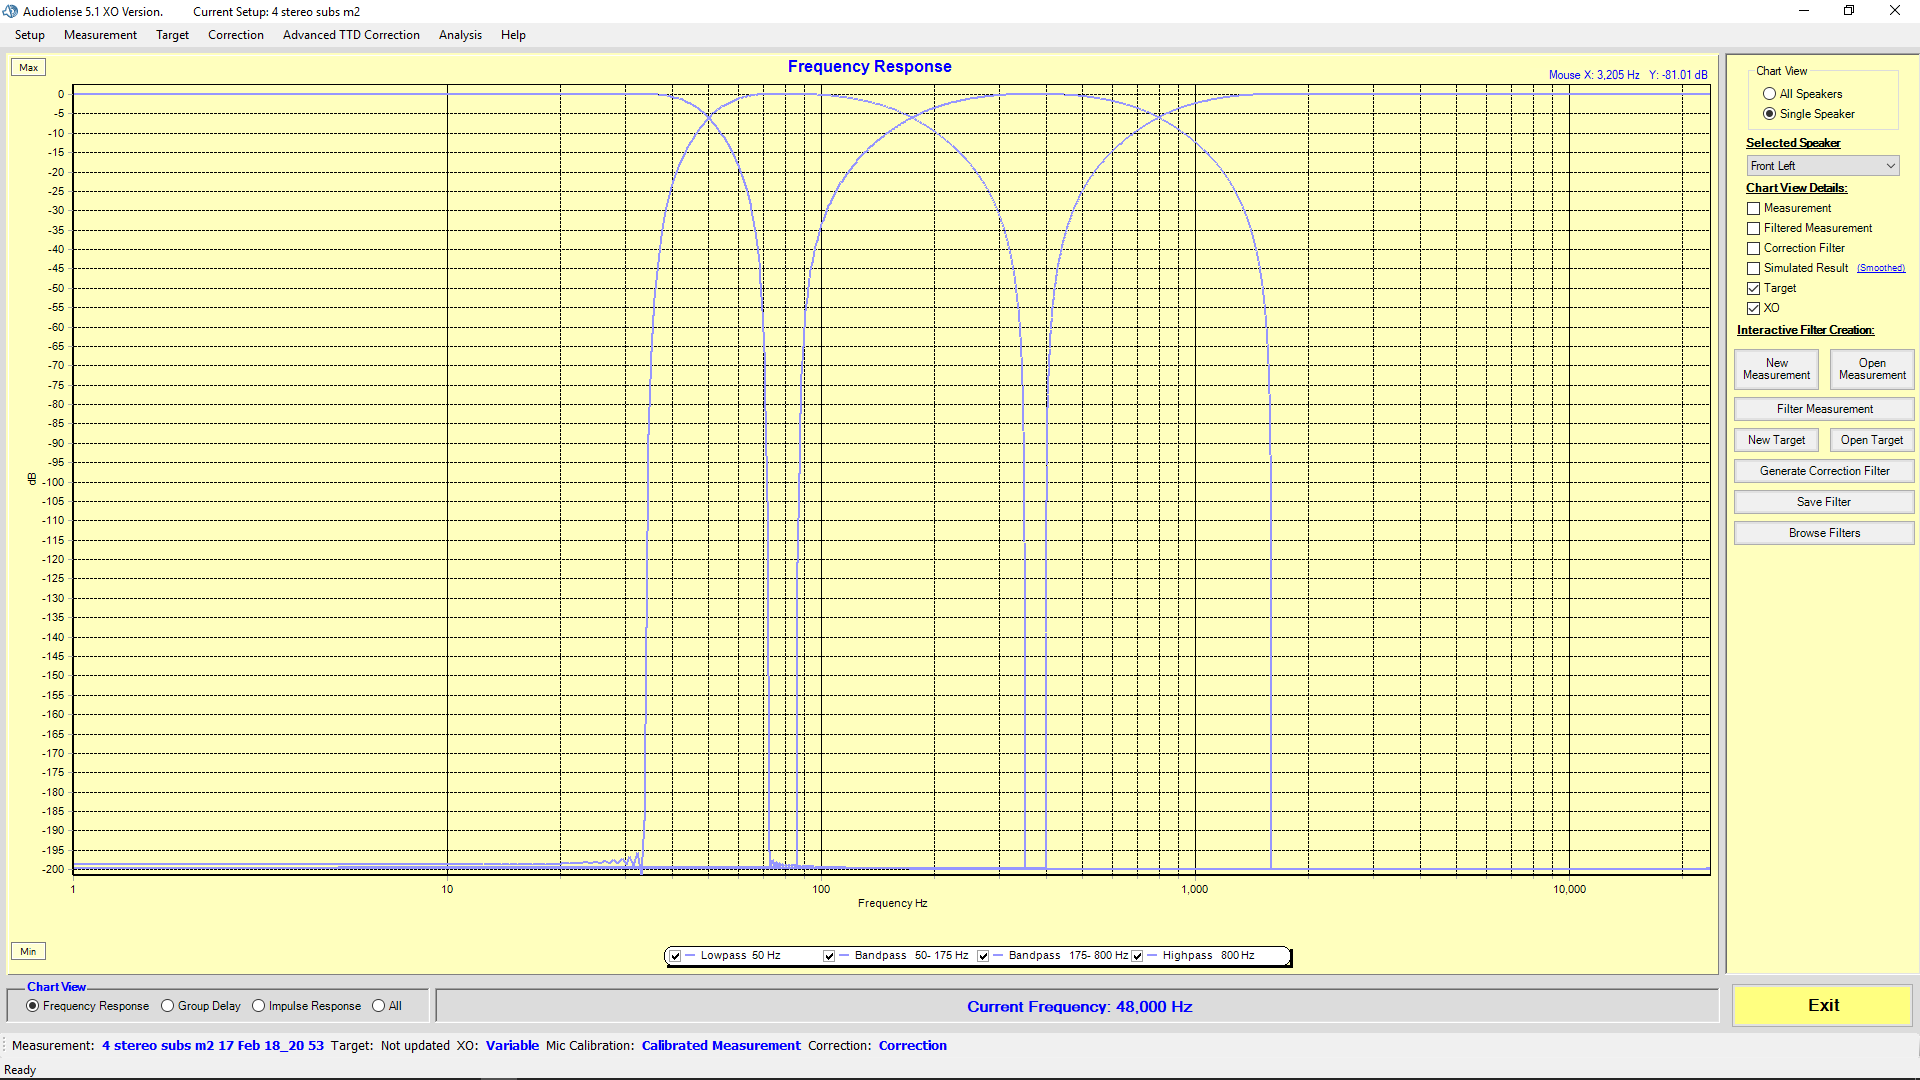Click the Browse Filters button
Viewport: 1920px width, 1080px height.
pyautogui.click(x=1824, y=533)
